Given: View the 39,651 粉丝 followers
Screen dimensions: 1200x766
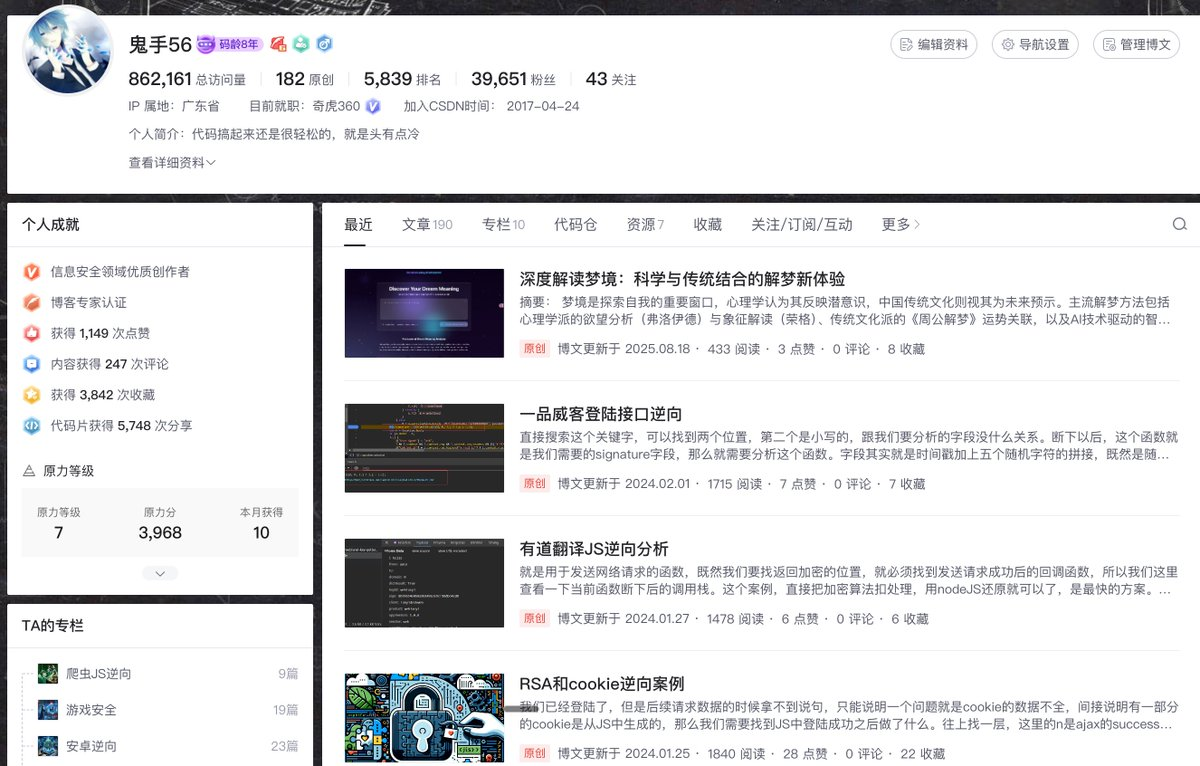Looking at the screenshot, I should pyautogui.click(x=513, y=79).
